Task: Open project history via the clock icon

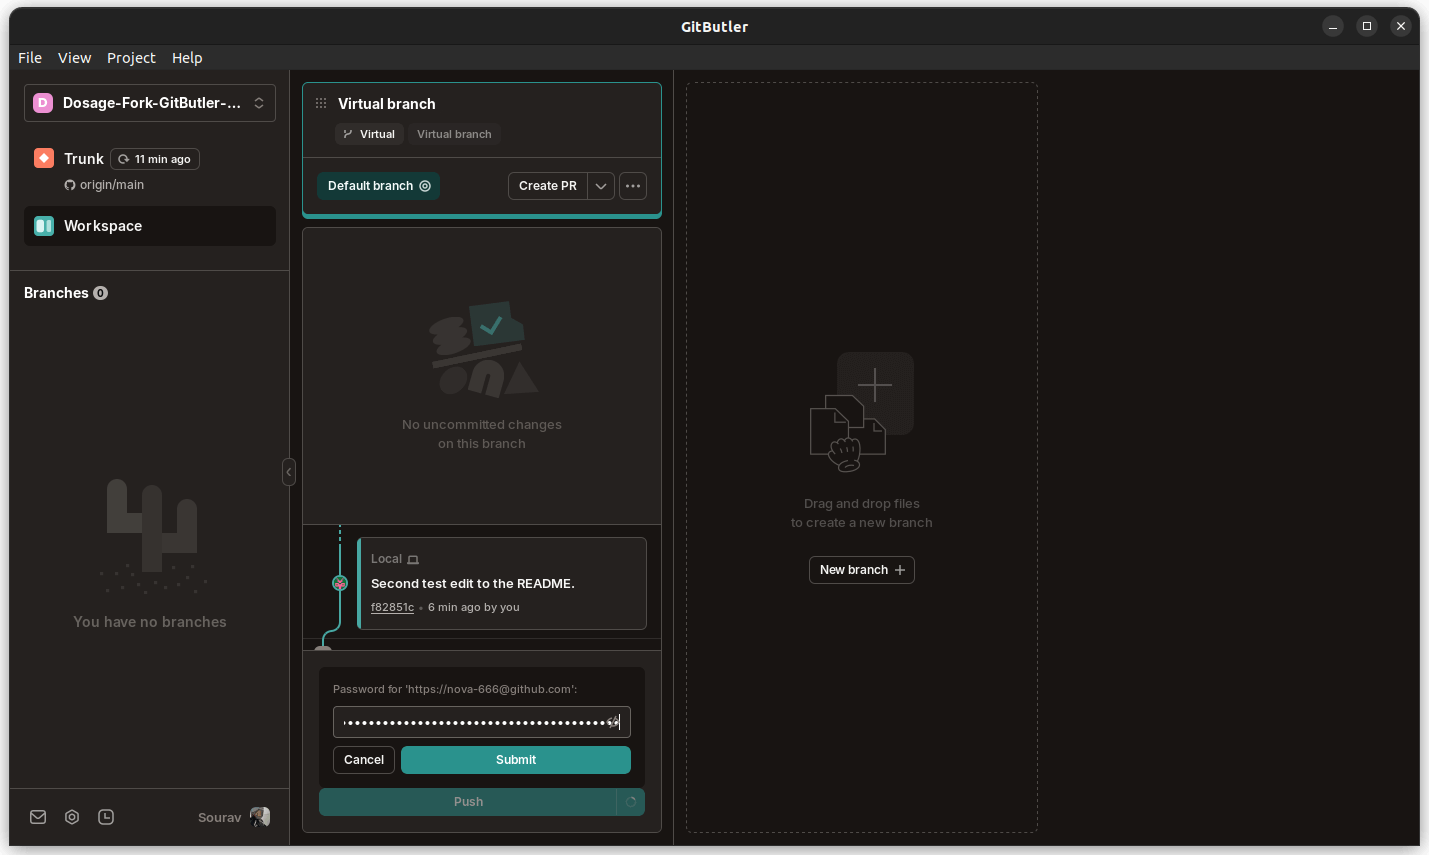Action: 105,817
